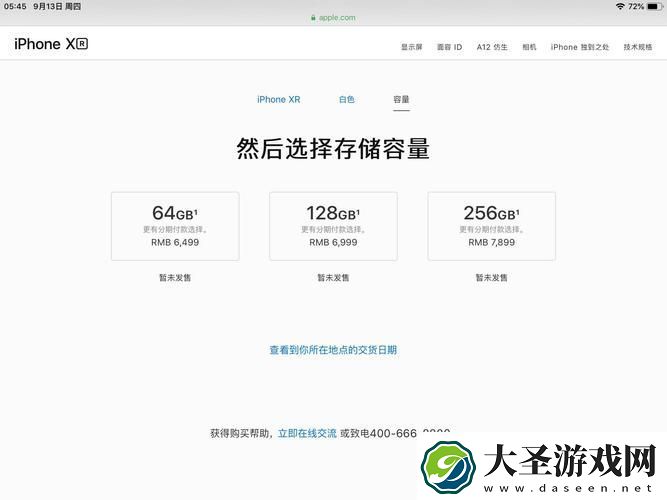The height and width of the screenshot is (500, 667).
Task: Tap the 72% battery percentage text
Action: [636, 6]
